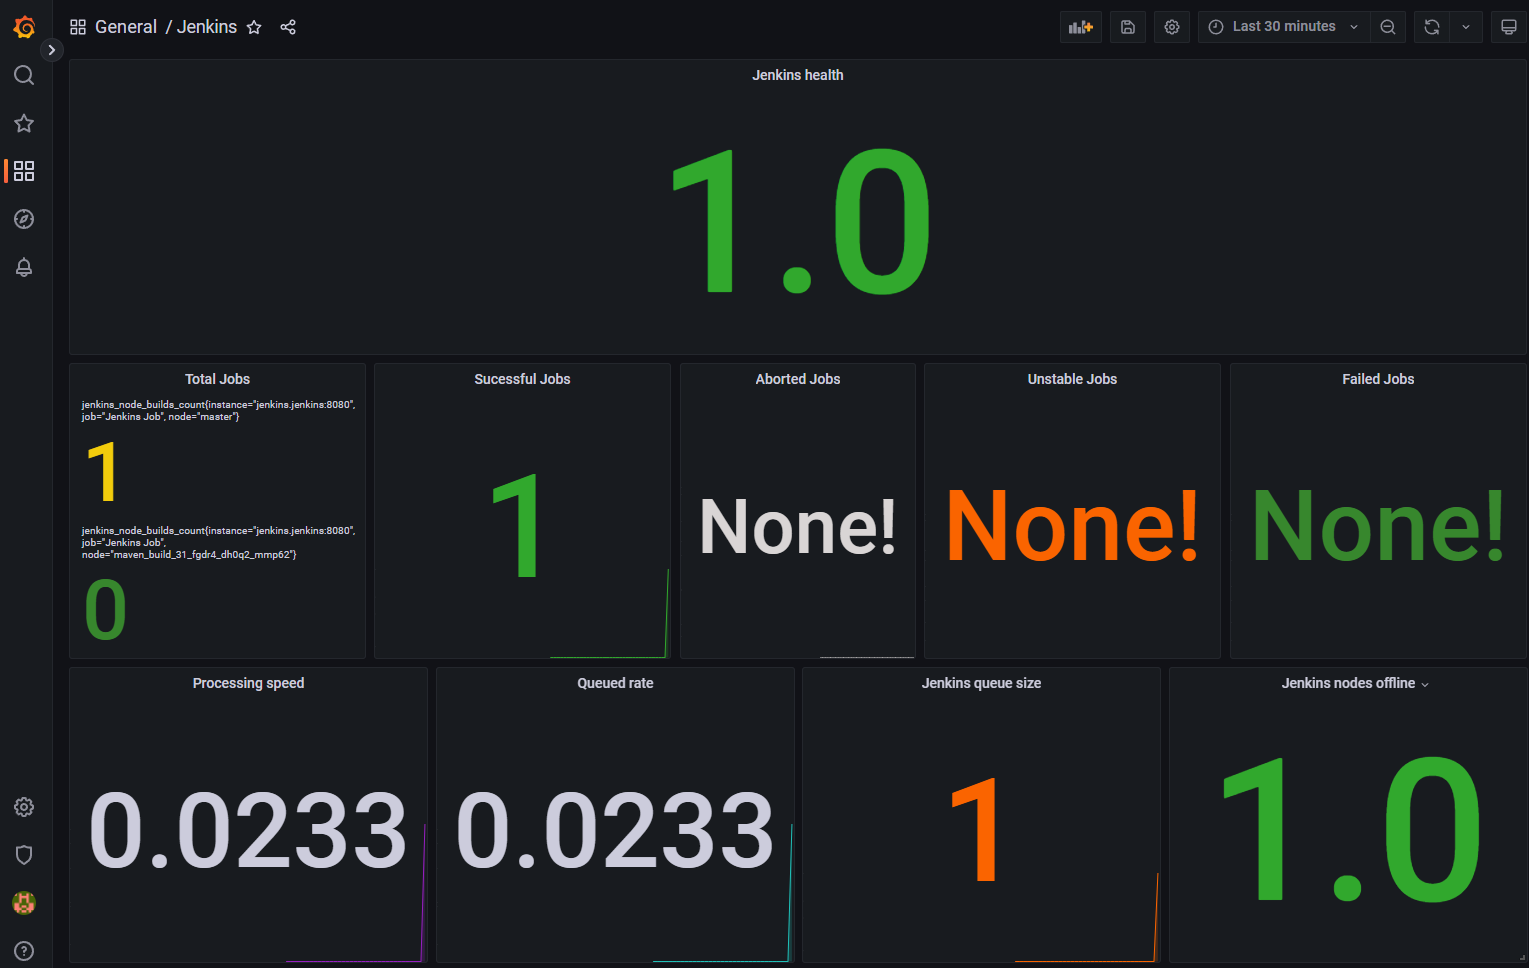Open the Processing speed panel title menu
The width and height of the screenshot is (1529, 968).
(248, 683)
